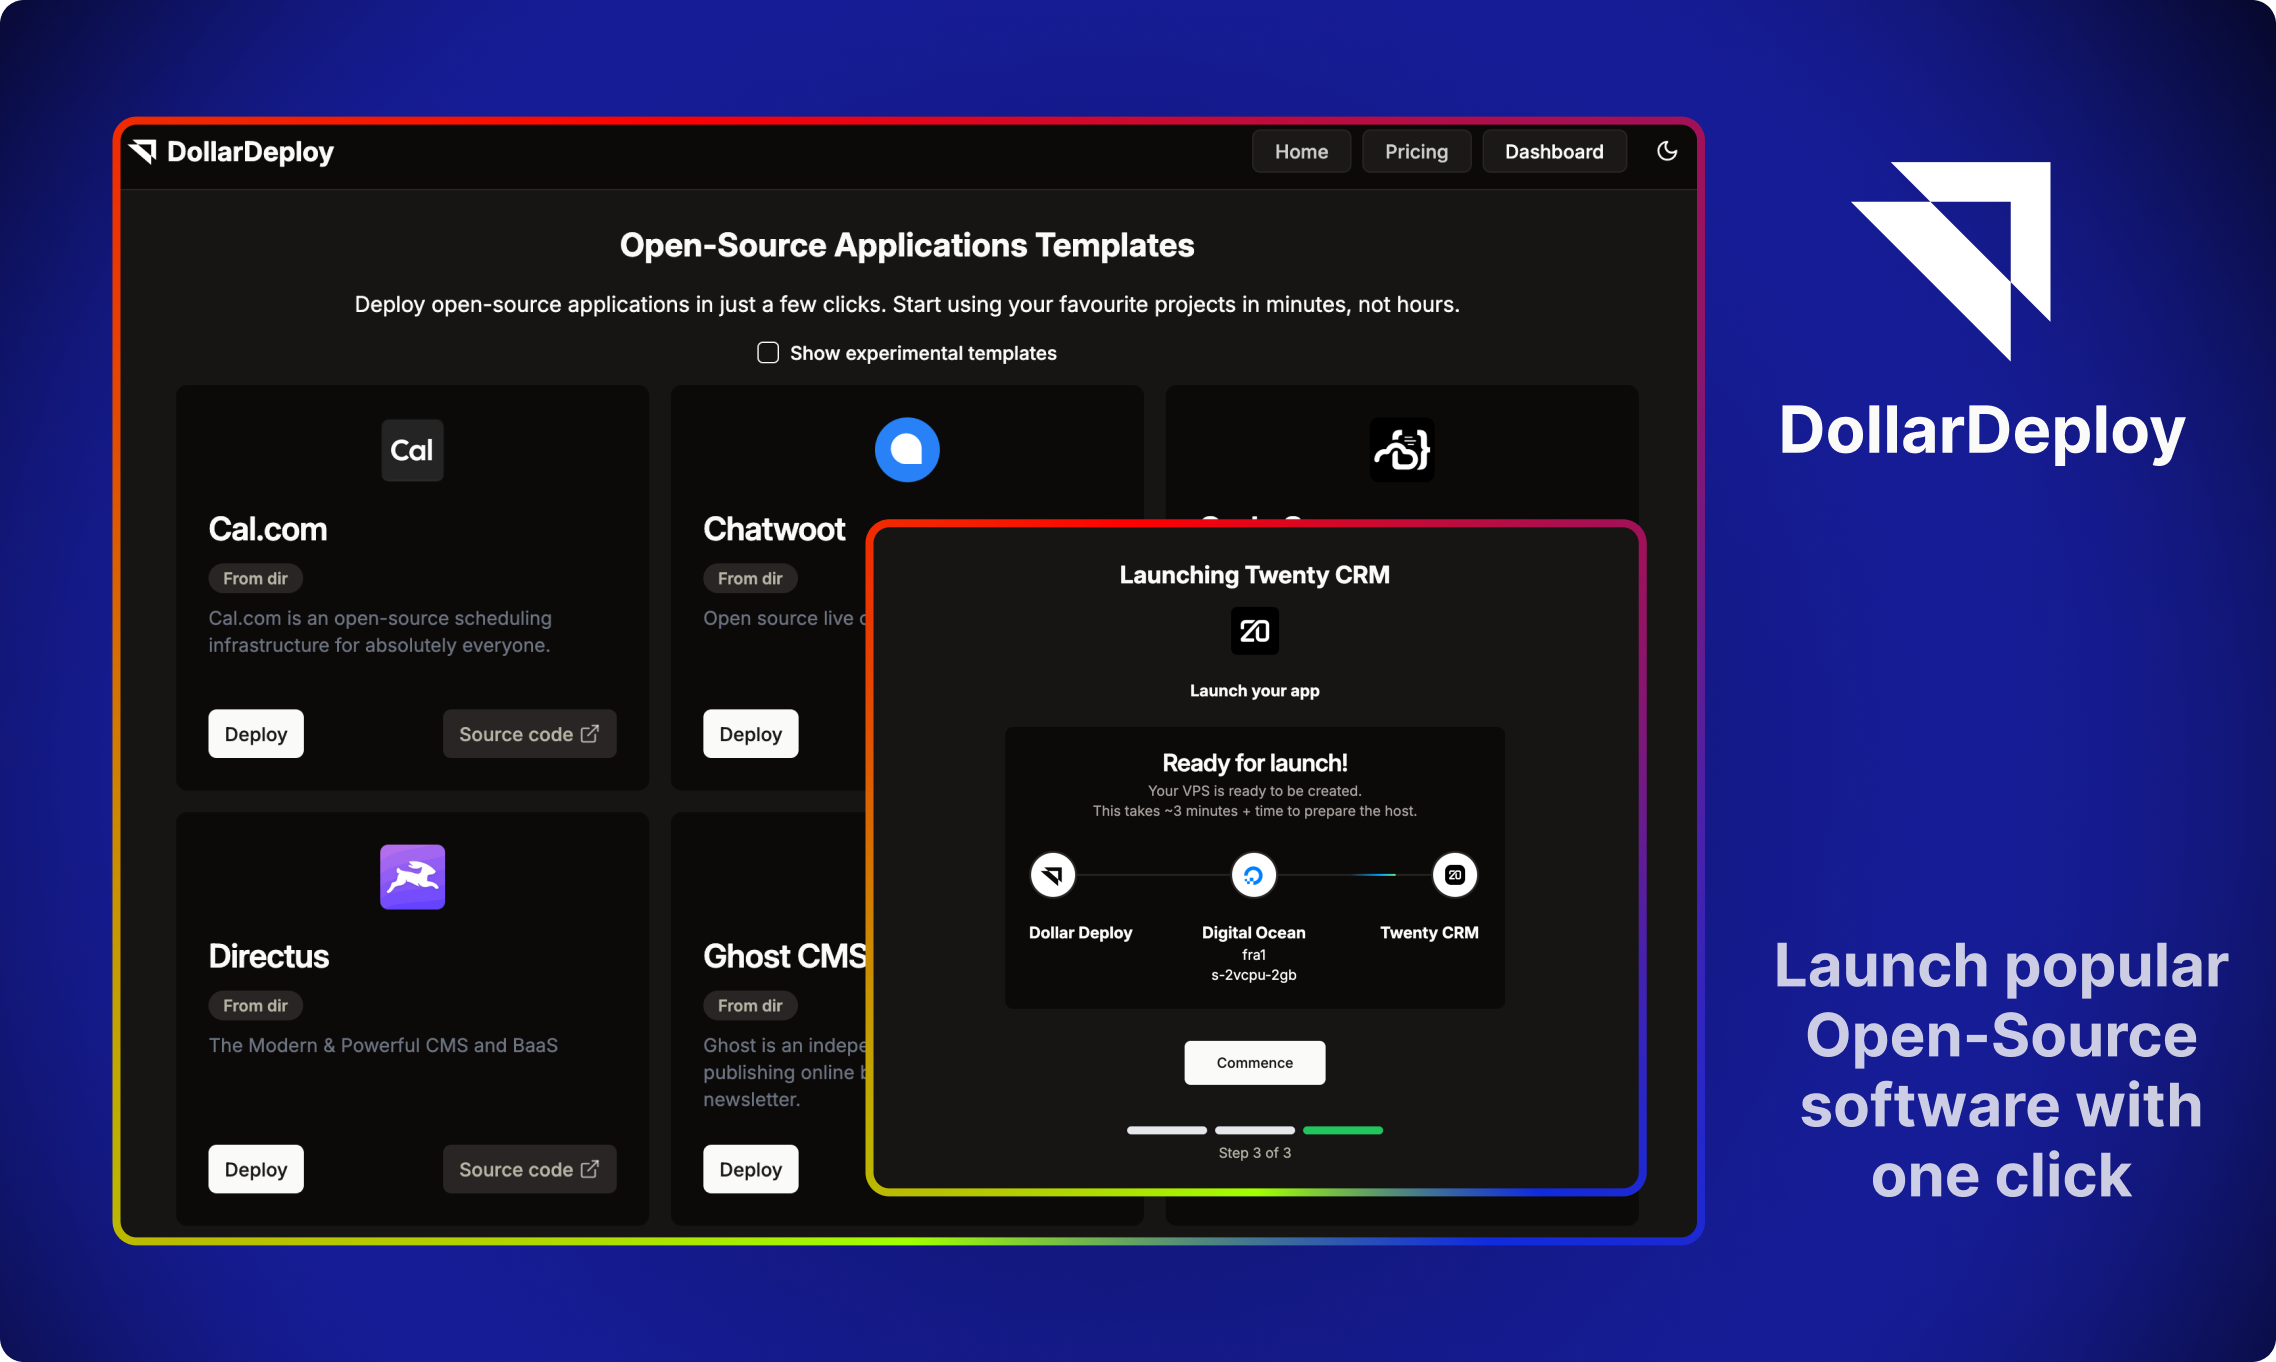The image size is (2276, 1362).
Task: Click the 'Digital Ocean' step label
Action: click(x=1253, y=933)
